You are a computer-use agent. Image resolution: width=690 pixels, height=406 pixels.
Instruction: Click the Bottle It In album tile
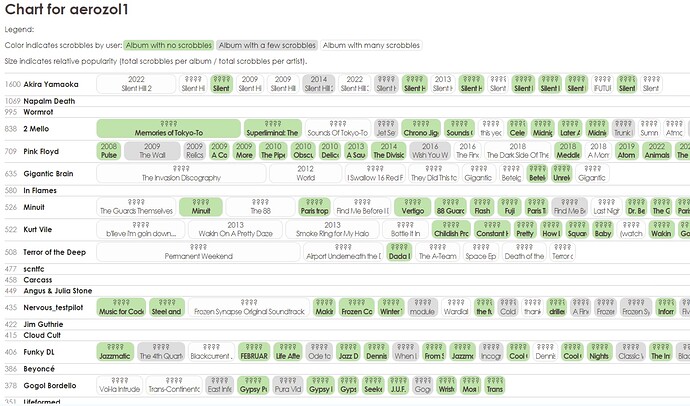pos(405,229)
